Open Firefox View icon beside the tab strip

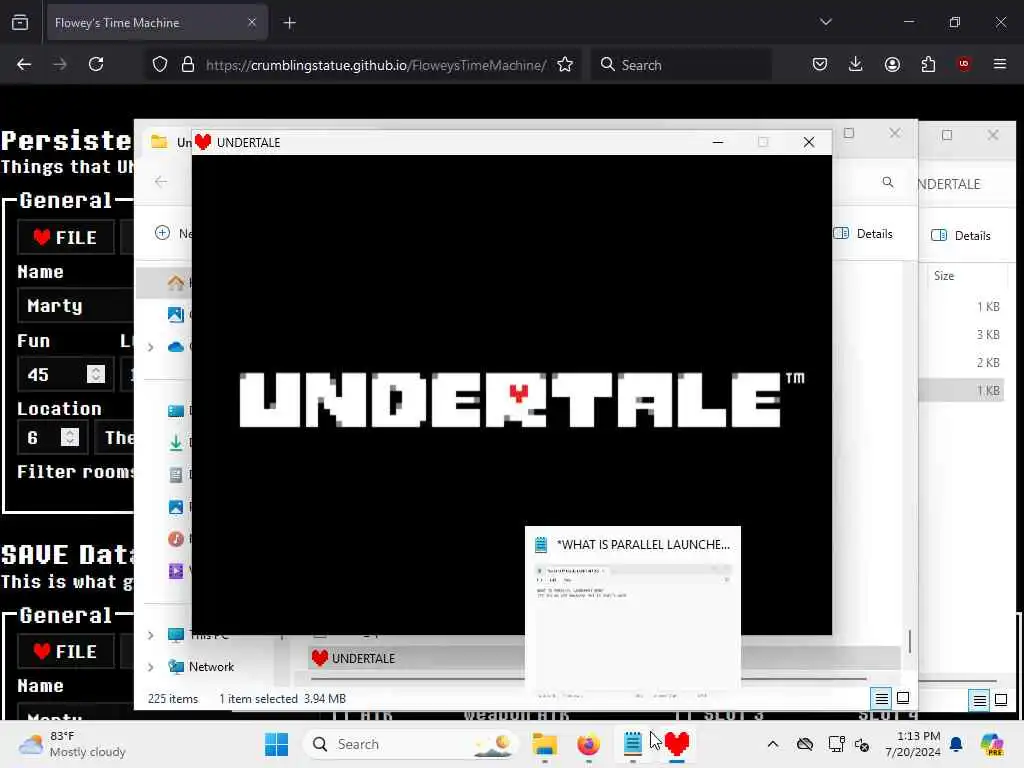pyautogui.click(x=20, y=22)
